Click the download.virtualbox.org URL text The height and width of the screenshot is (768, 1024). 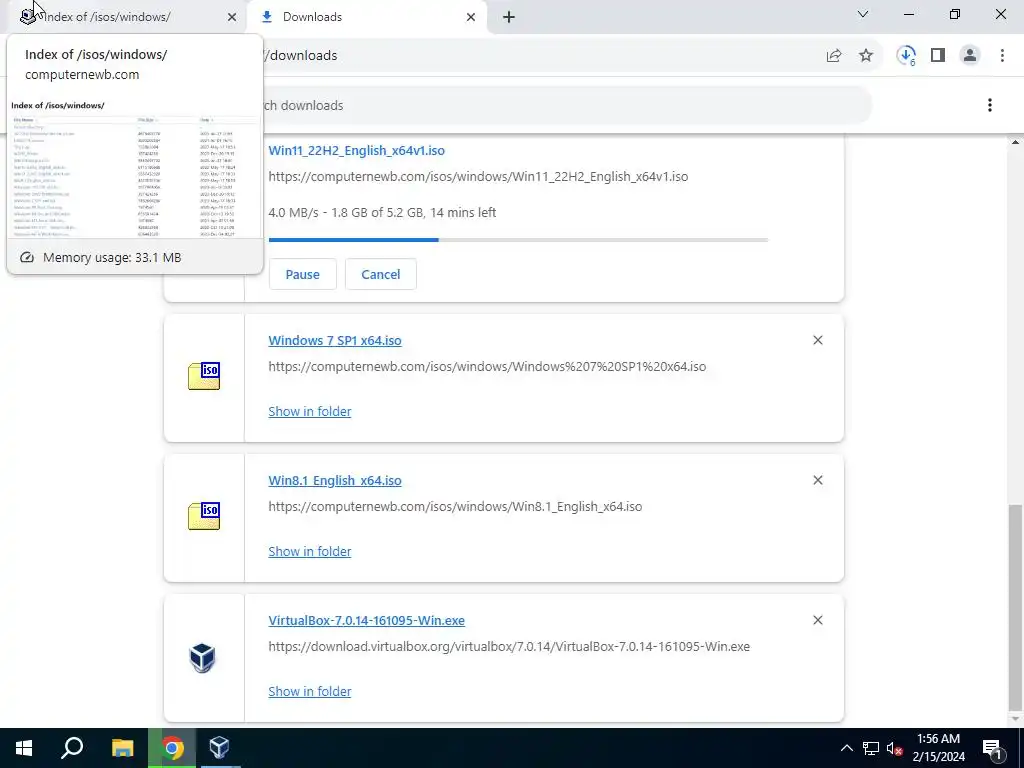pyautogui.click(x=509, y=647)
